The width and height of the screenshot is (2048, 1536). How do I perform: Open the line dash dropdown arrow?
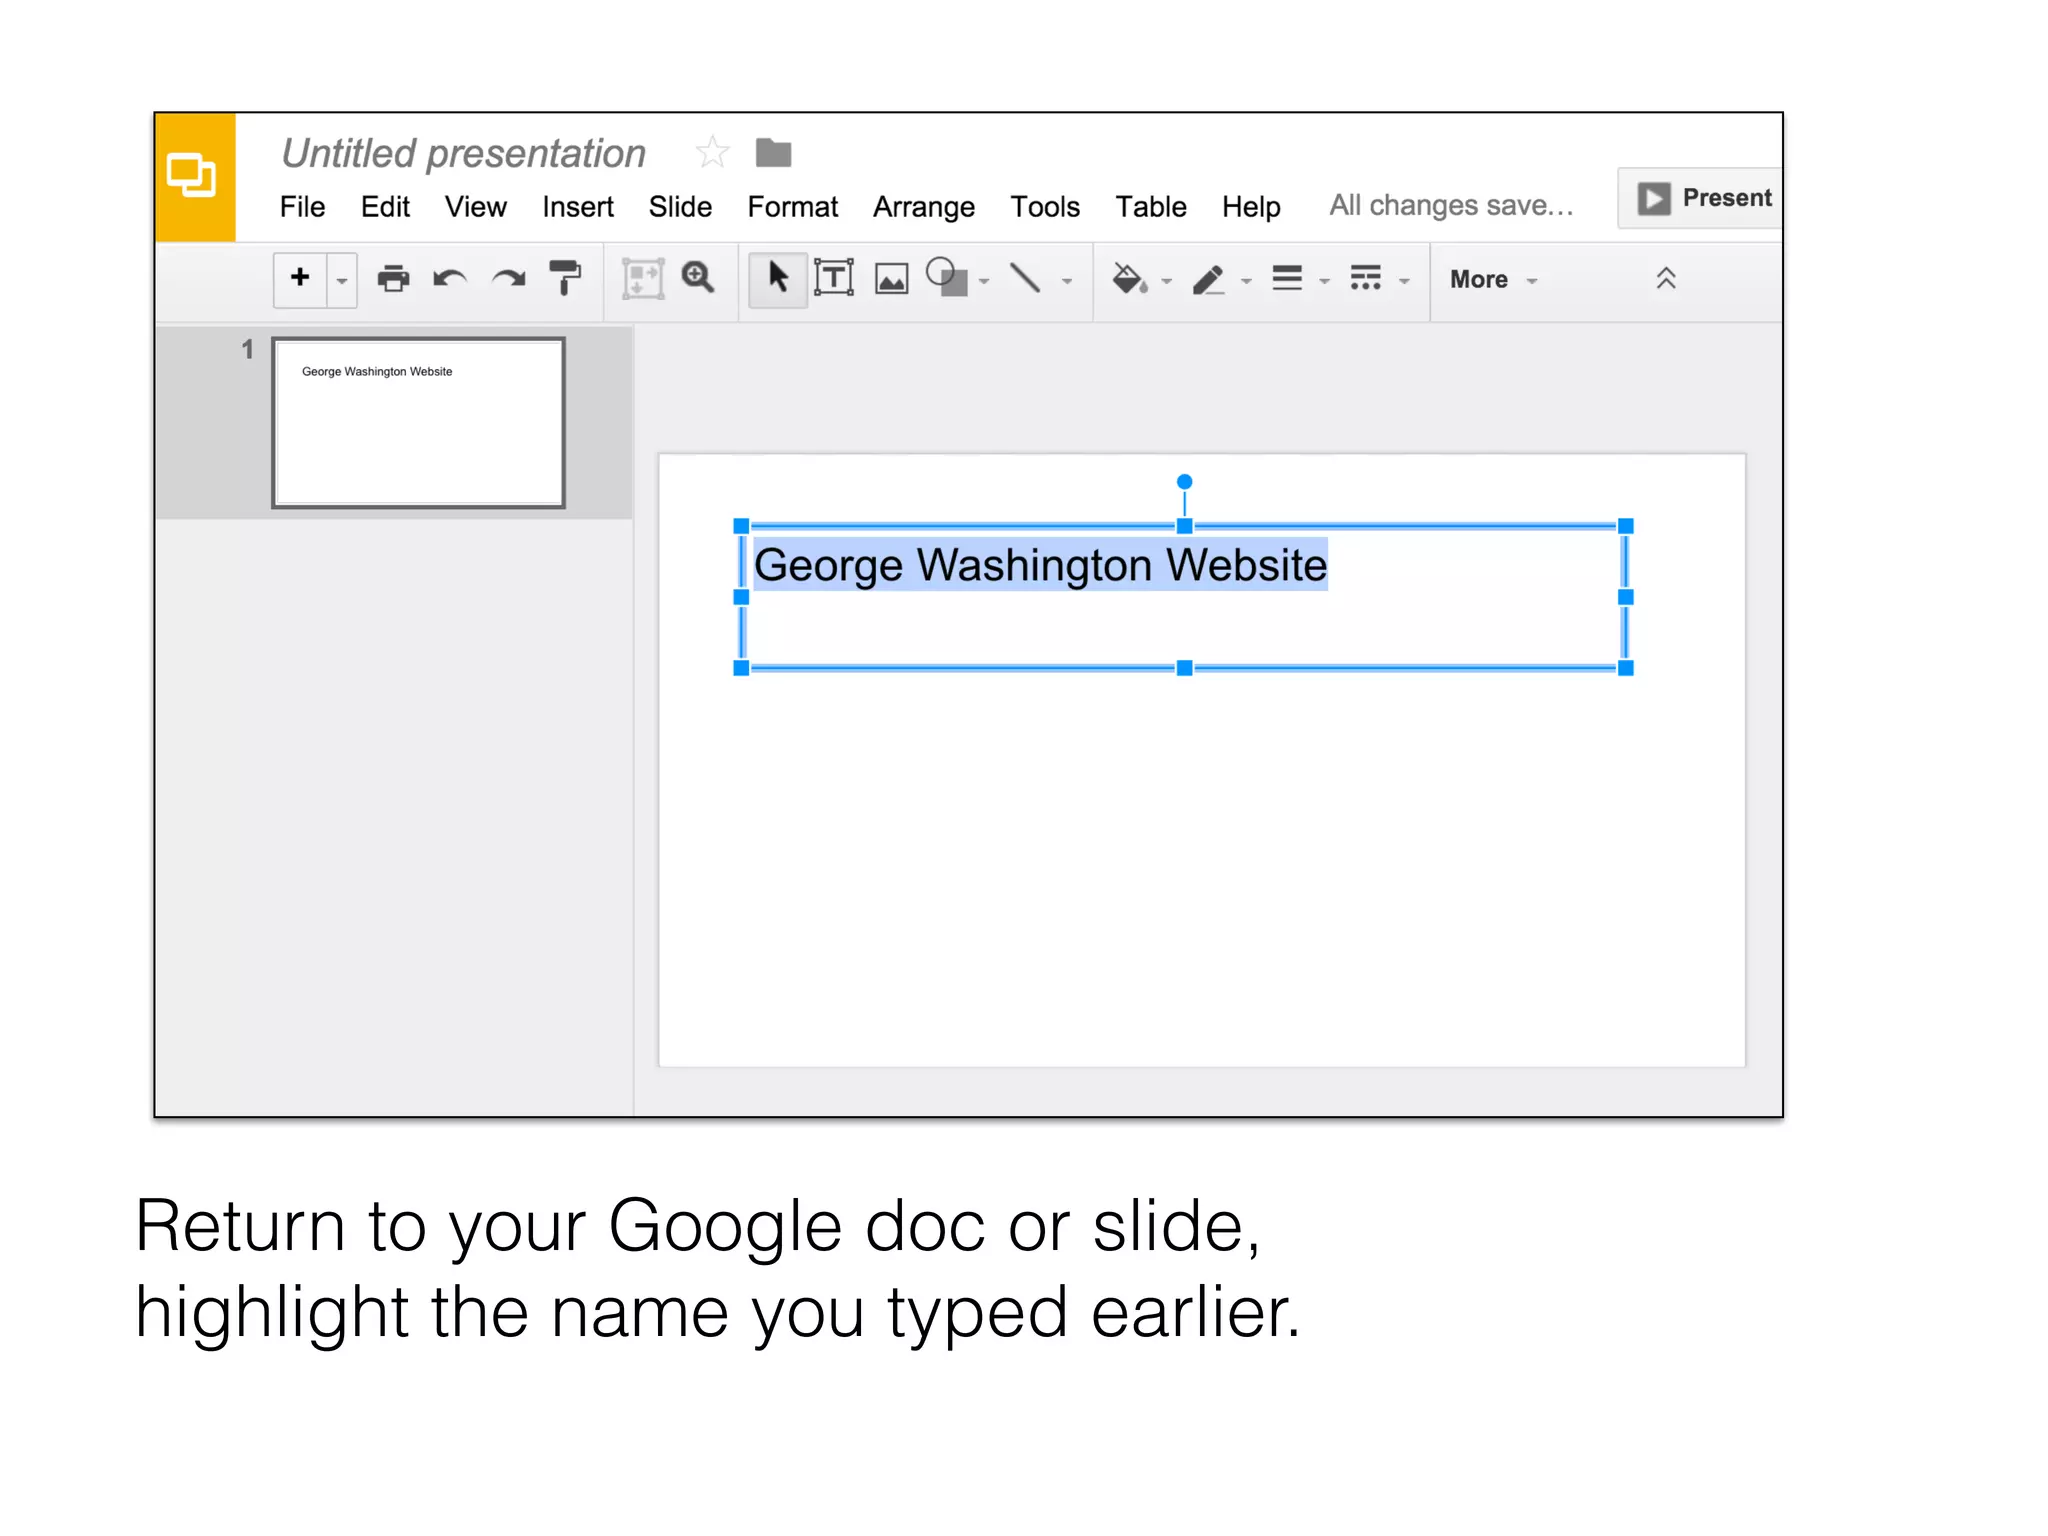(1404, 281)
